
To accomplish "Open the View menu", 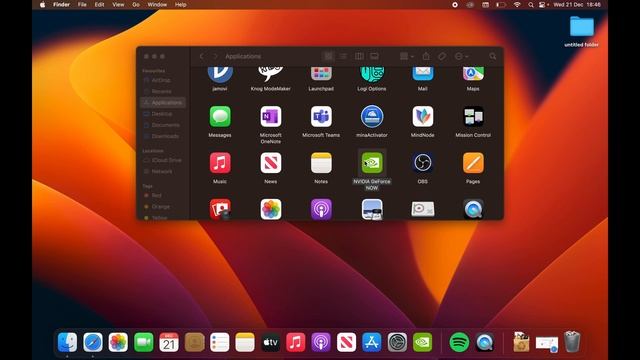I will [118, 4].
